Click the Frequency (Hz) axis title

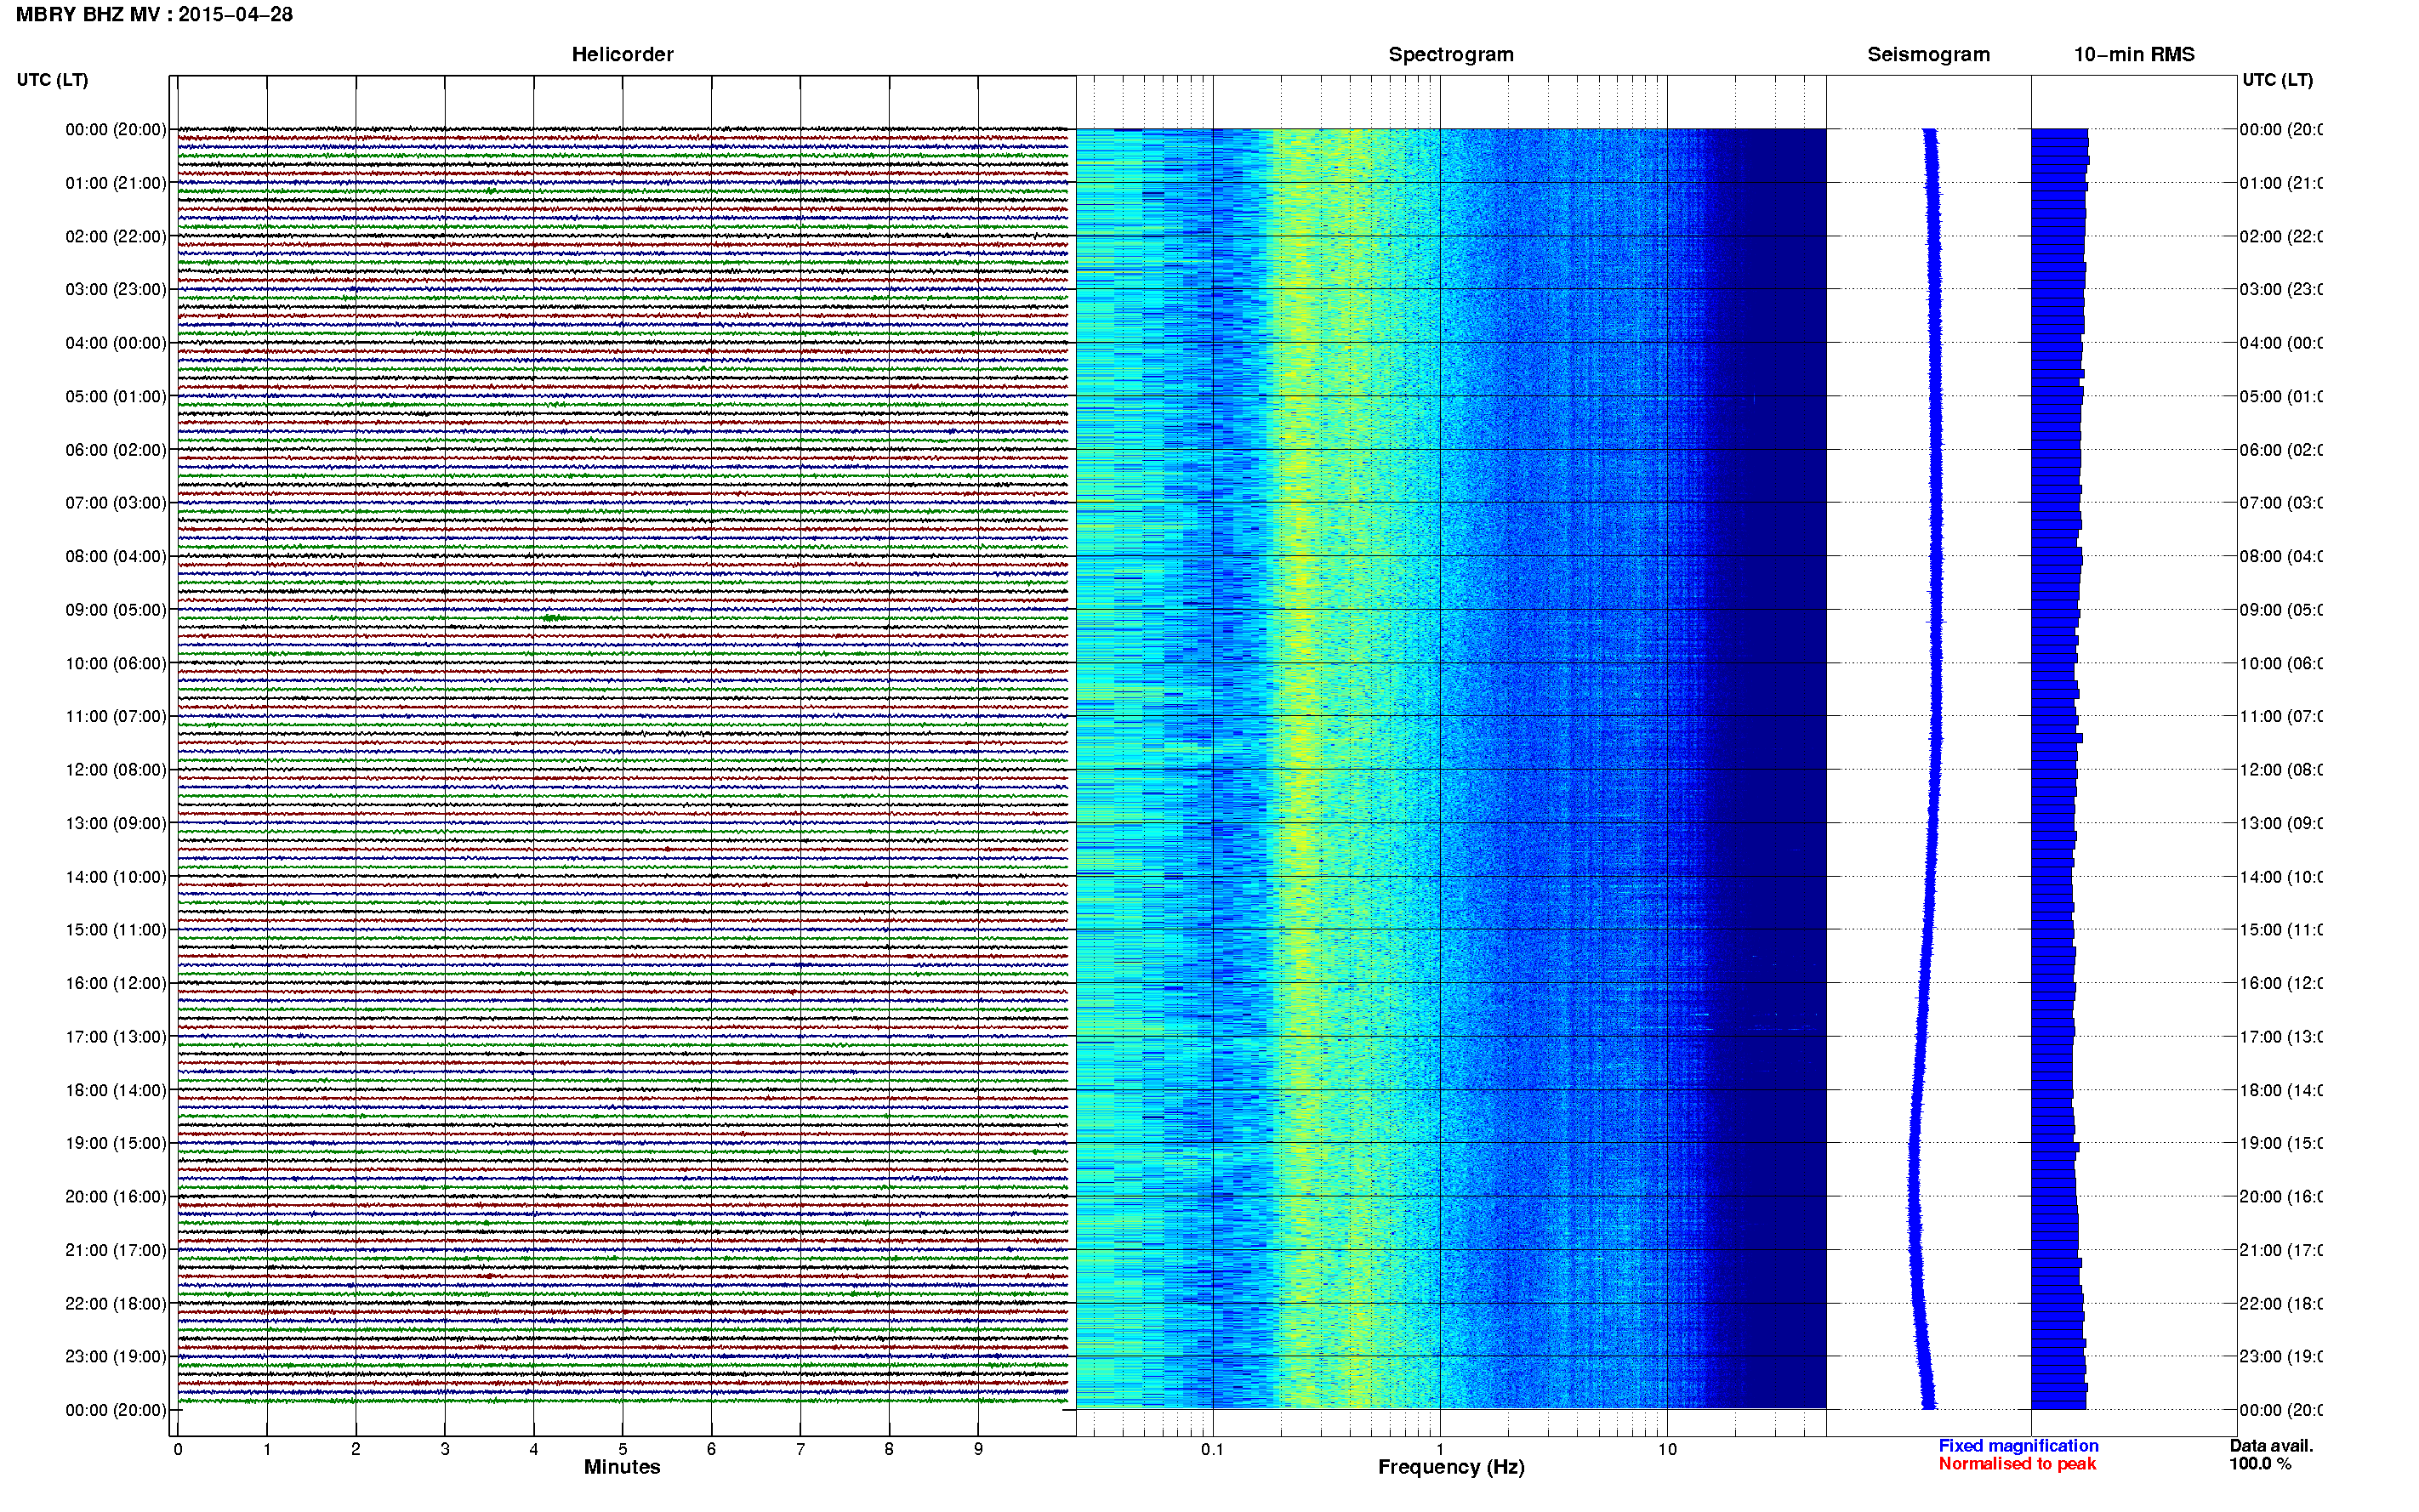coord(1451,1468)
